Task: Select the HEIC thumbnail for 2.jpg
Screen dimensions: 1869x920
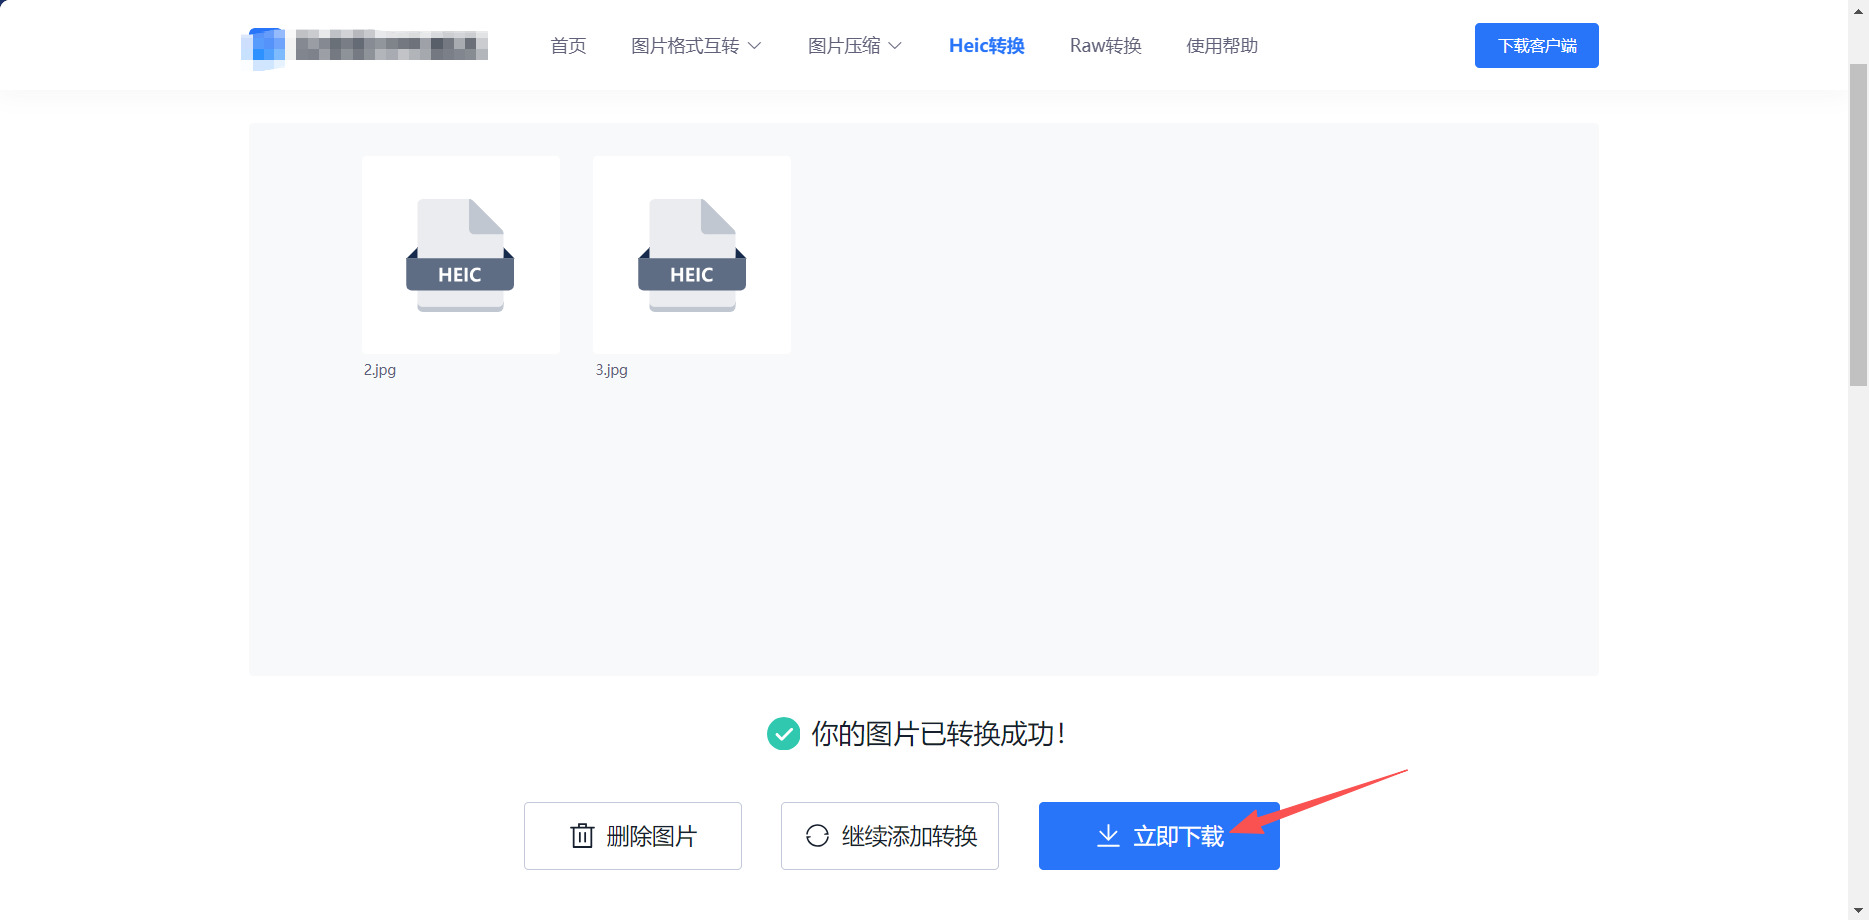Action: [x=460, y=254]
